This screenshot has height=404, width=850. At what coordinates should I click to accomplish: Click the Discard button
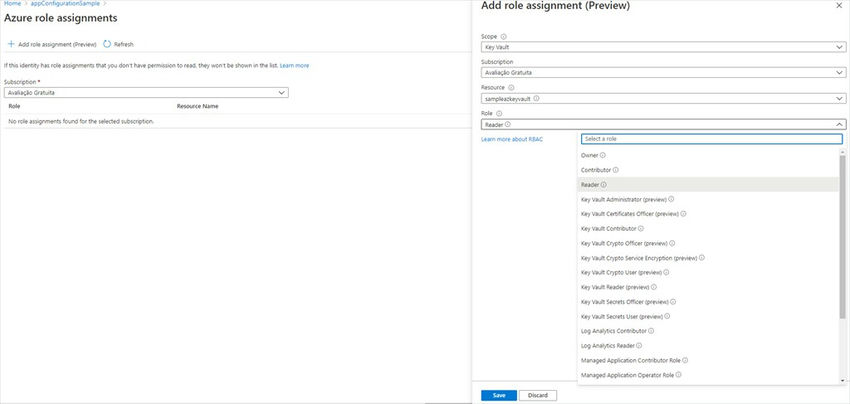(x=537, y=395)
